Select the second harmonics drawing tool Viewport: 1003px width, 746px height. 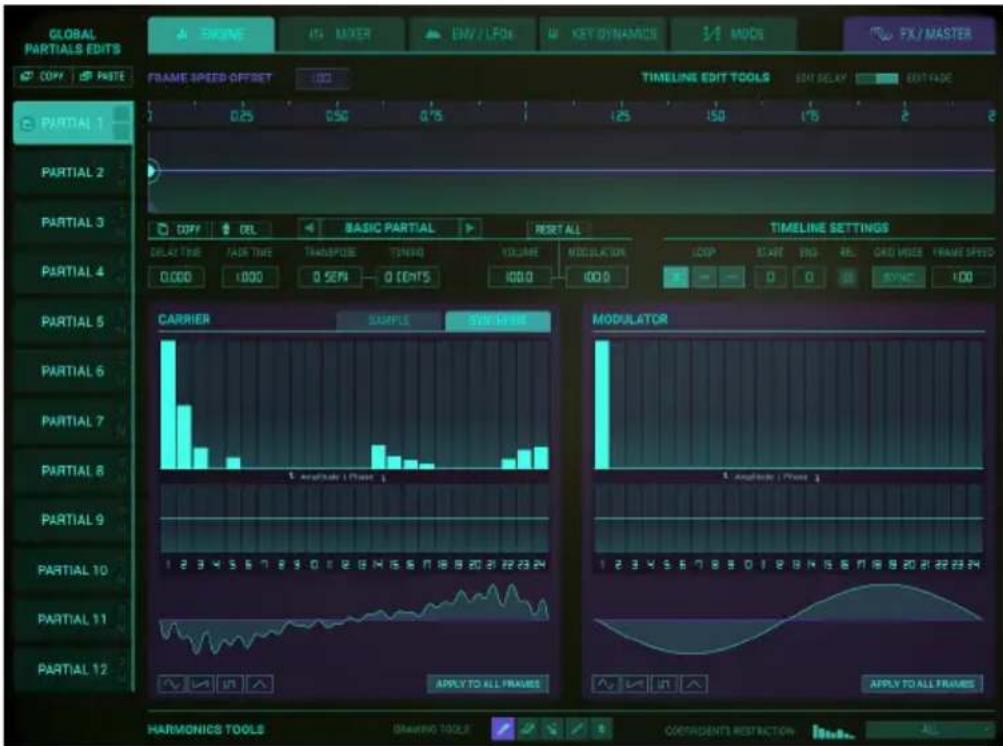tap(528, 729)
